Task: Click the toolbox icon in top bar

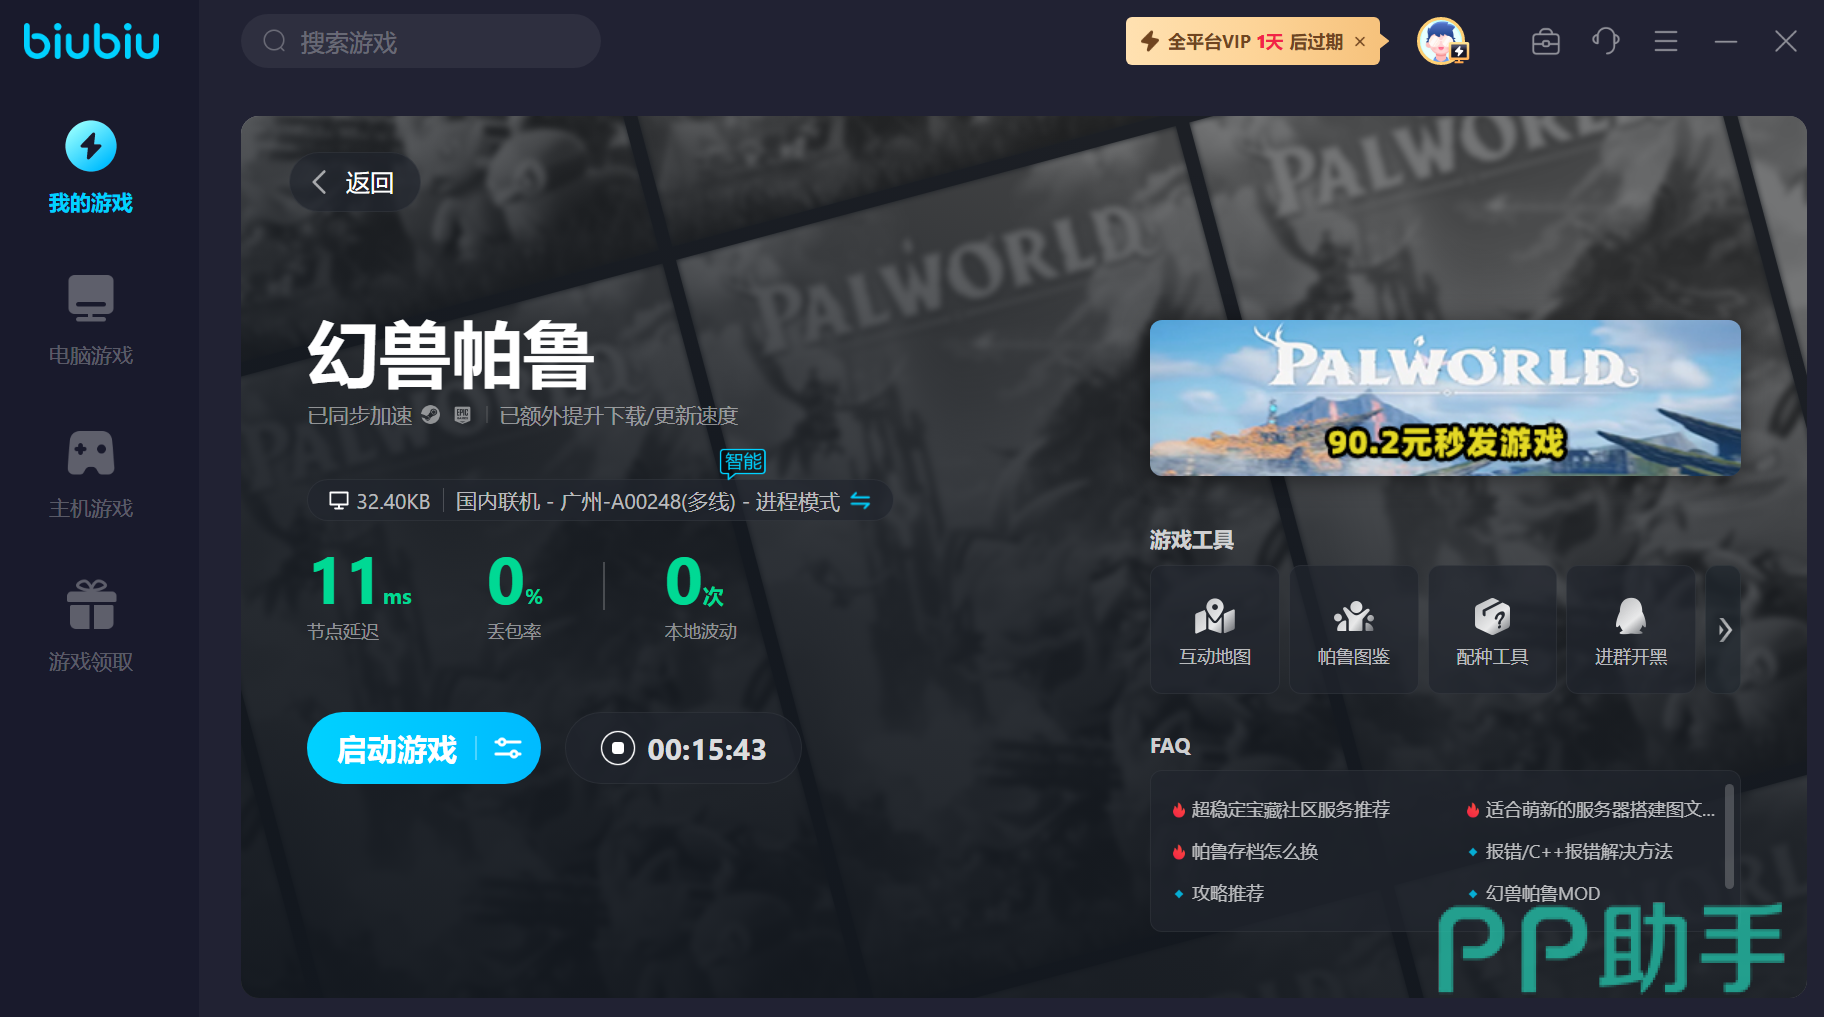Action: 1545,42
